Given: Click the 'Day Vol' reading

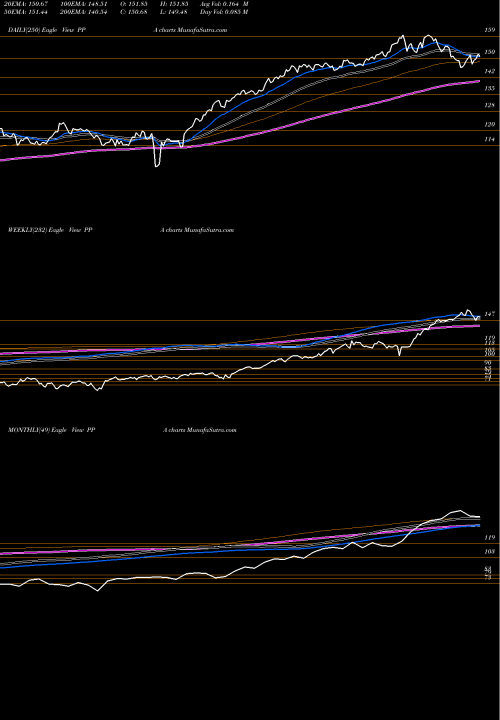Looking at the screenshot, I should (224, 12).
